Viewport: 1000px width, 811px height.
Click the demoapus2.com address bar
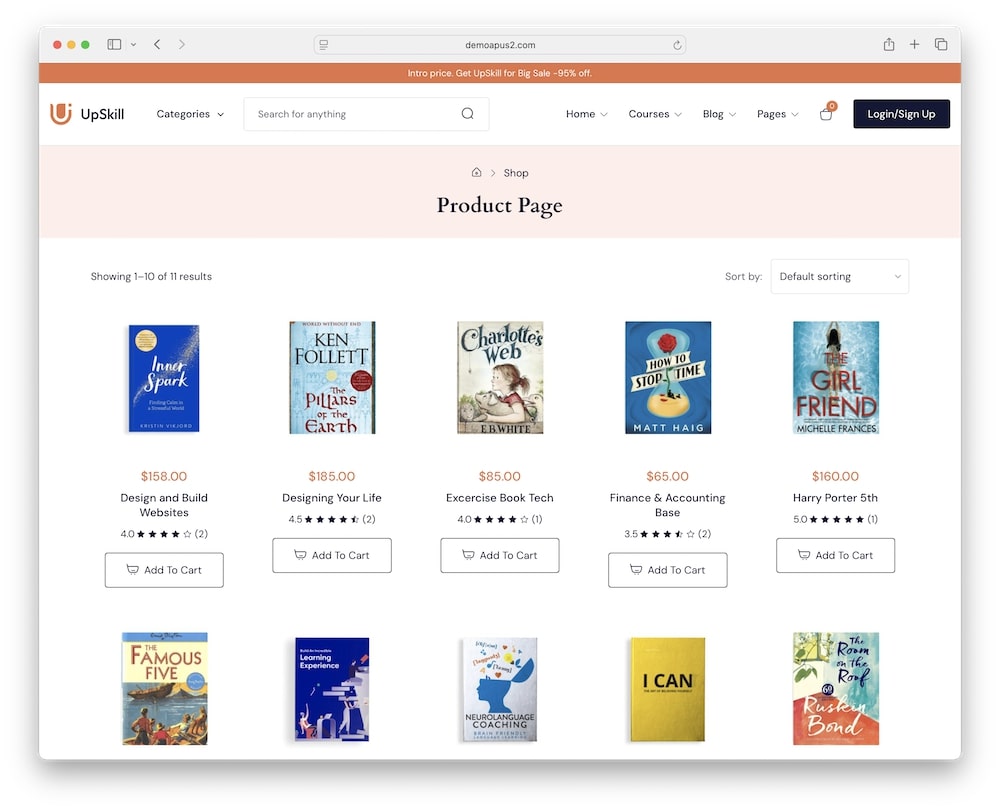pos(500,45)
